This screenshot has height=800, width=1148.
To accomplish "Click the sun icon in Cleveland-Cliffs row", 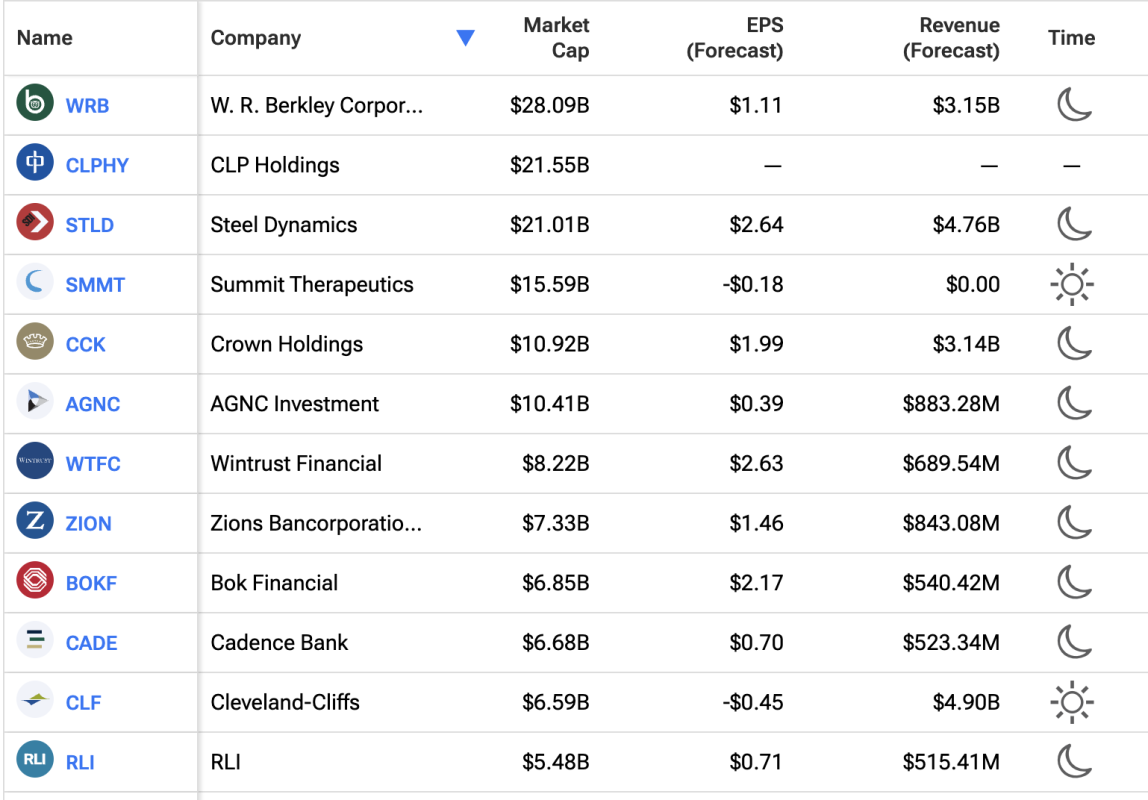I will pyautogui.click(x=1072, y=703).
